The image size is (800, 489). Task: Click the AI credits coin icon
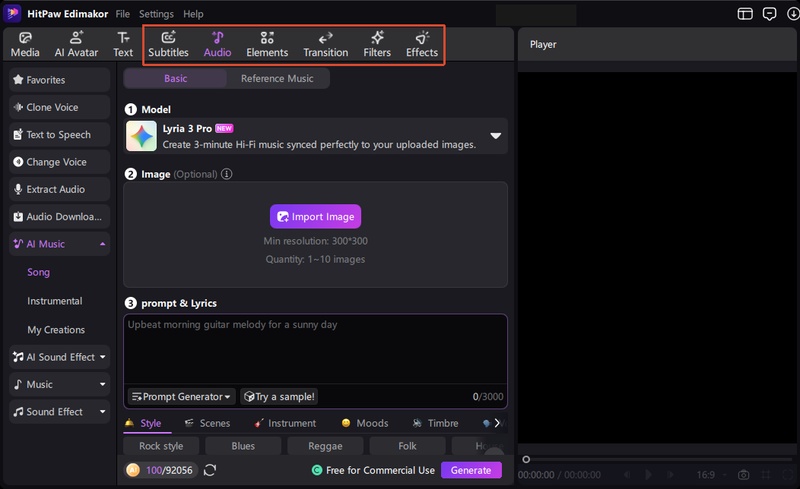point(133,470)
